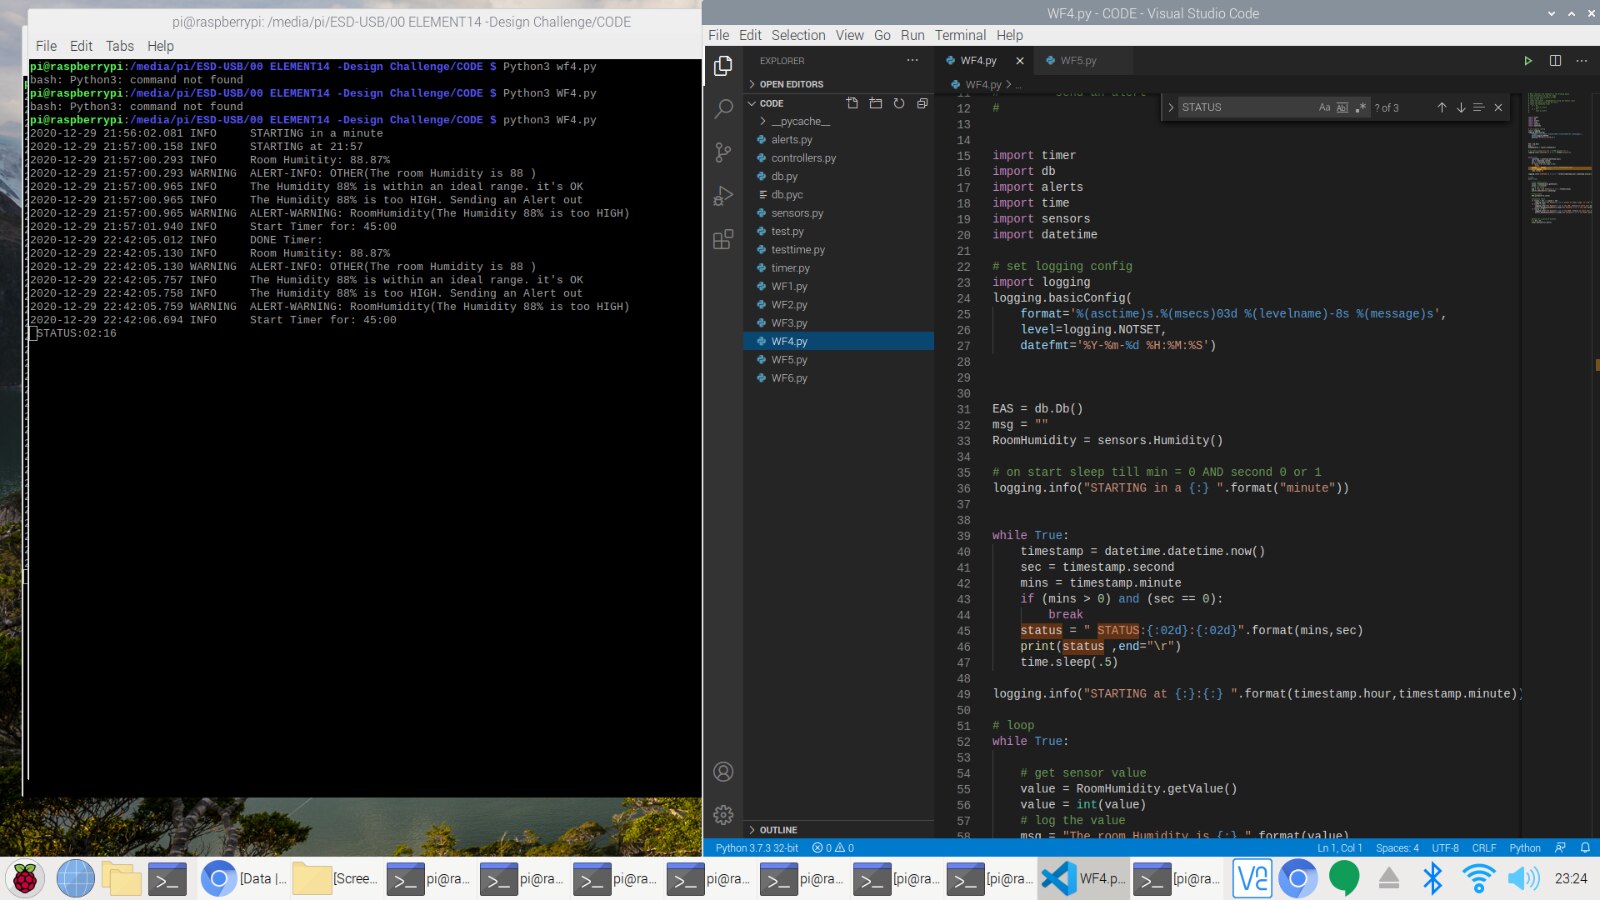Image resolution: width=1600 pixels, height=900 pixels.
Task: Open the Extensions view in activity bar
Action: coord(723,240)
